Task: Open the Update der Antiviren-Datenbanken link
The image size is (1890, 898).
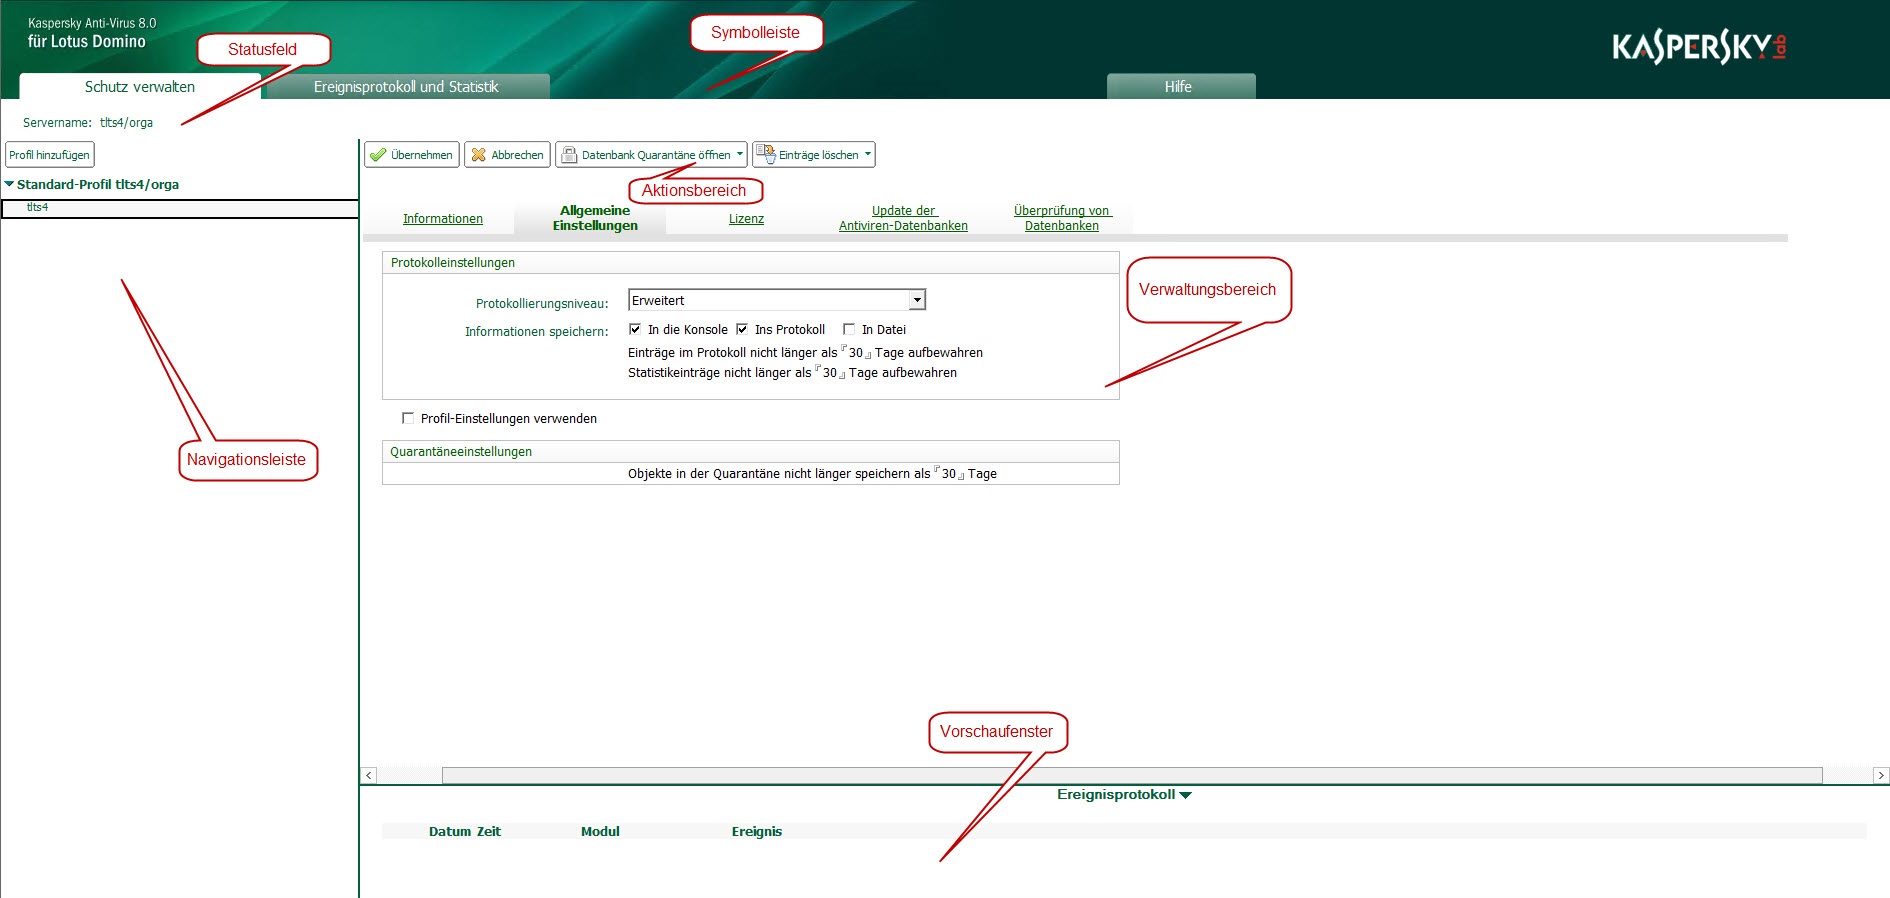Action: tap(903, 218)
